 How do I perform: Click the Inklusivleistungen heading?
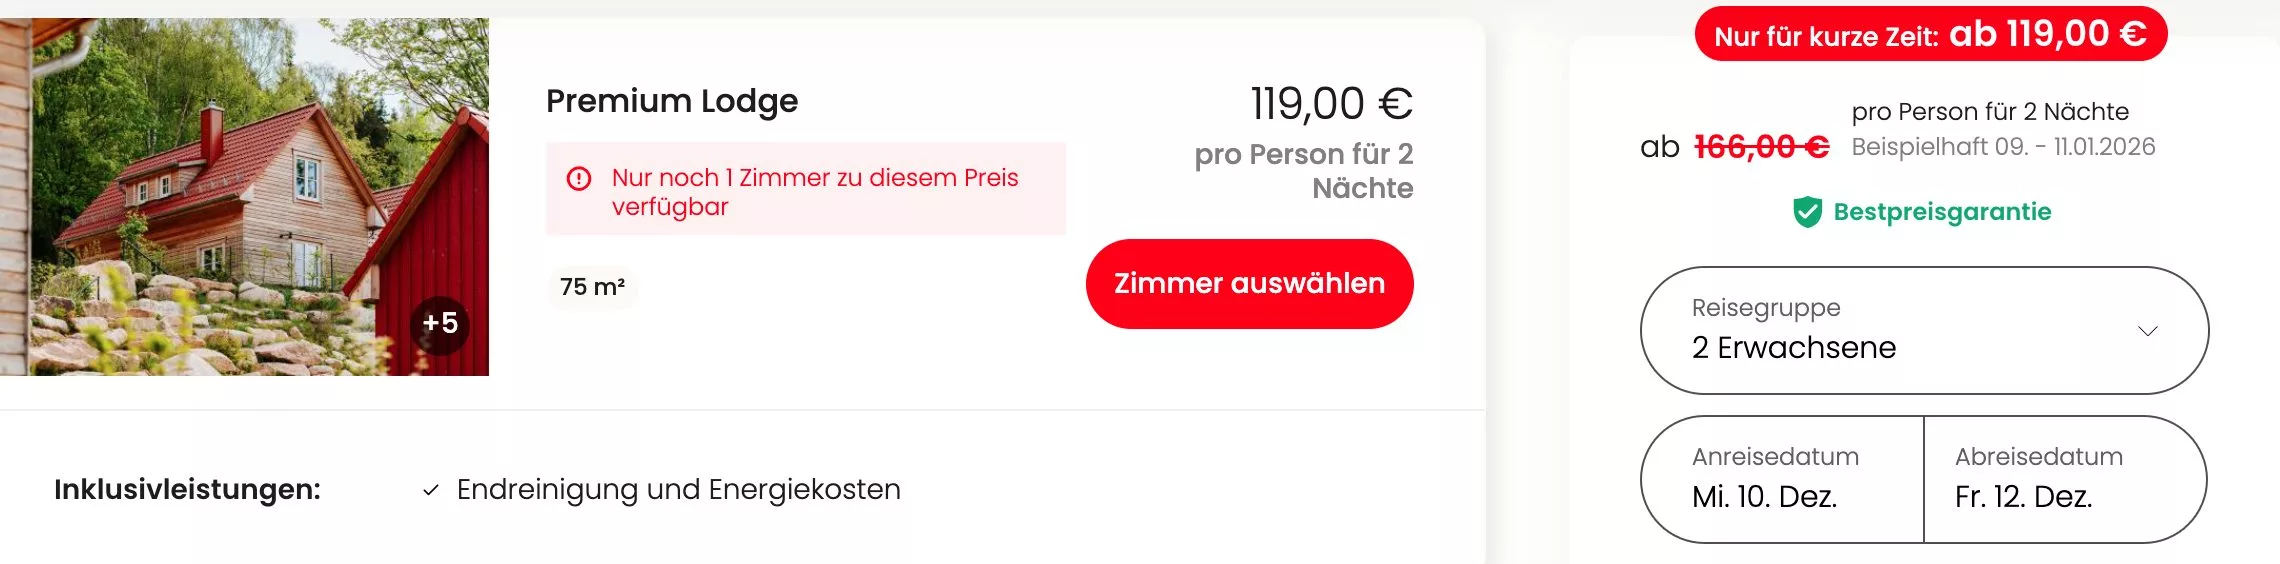tap(188, 490)
